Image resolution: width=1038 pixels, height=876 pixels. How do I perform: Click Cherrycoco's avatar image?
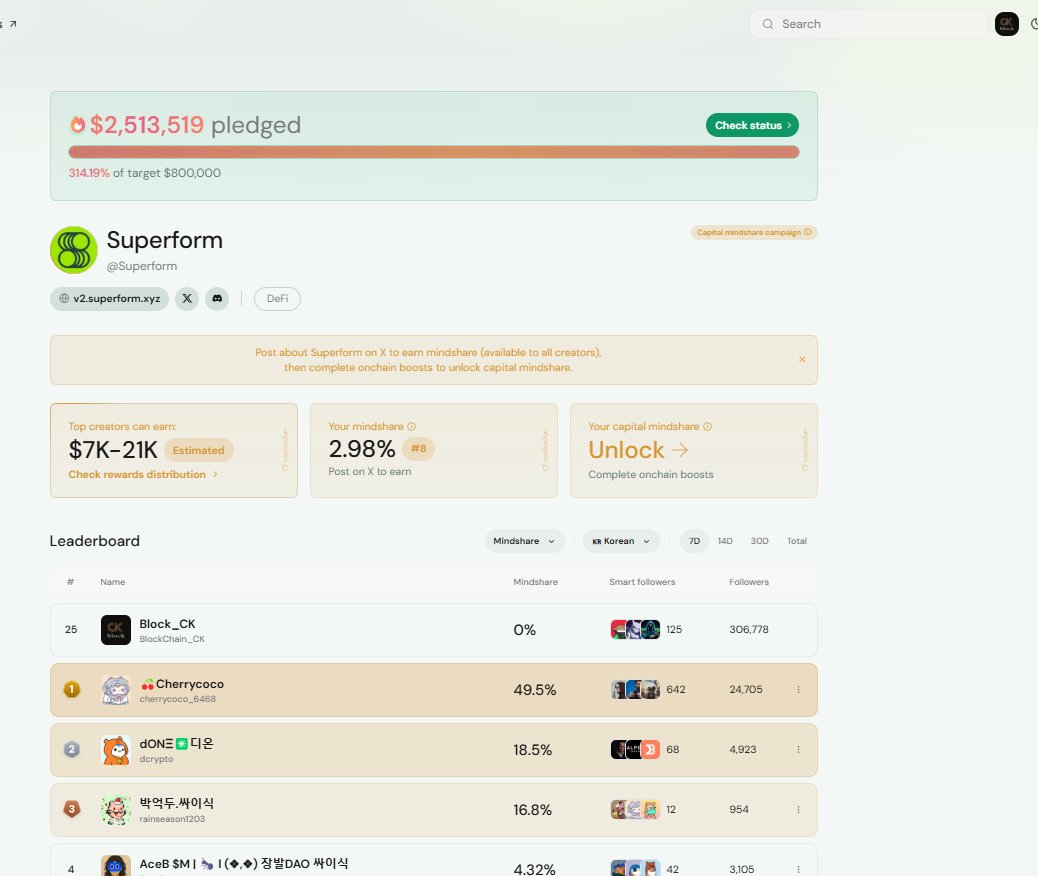116,690
